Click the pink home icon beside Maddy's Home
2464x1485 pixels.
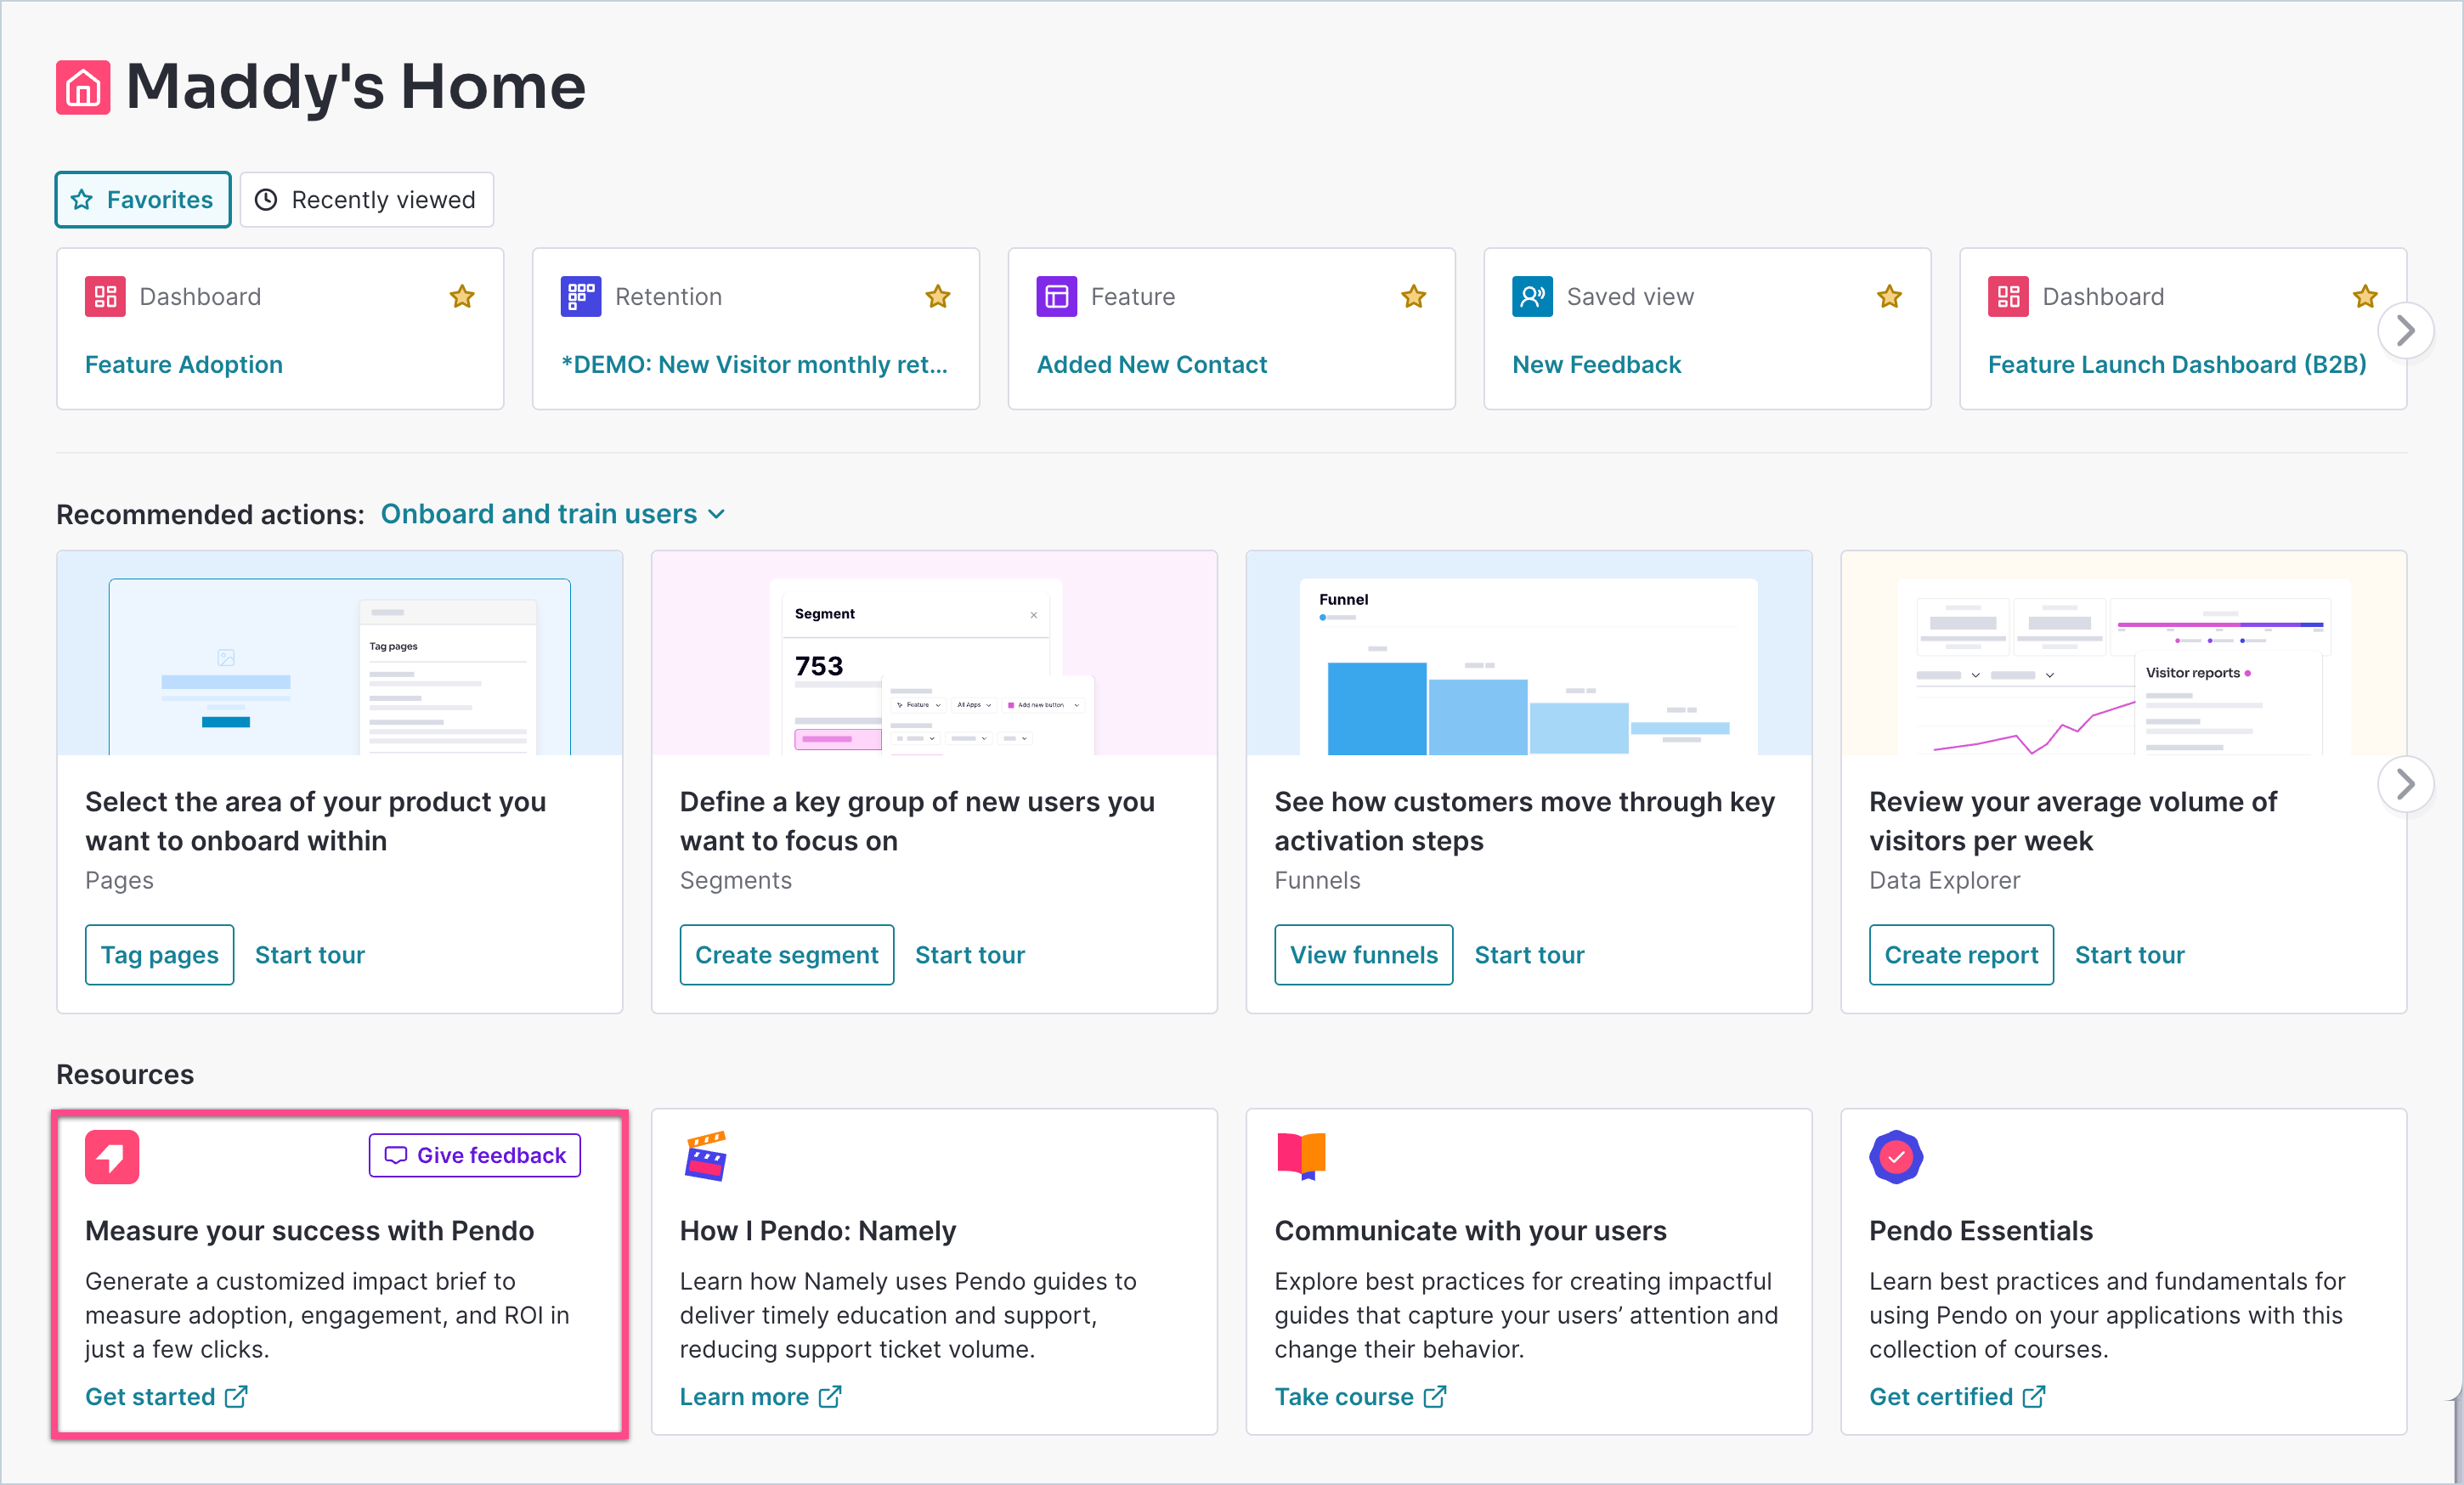coord(83,88)
